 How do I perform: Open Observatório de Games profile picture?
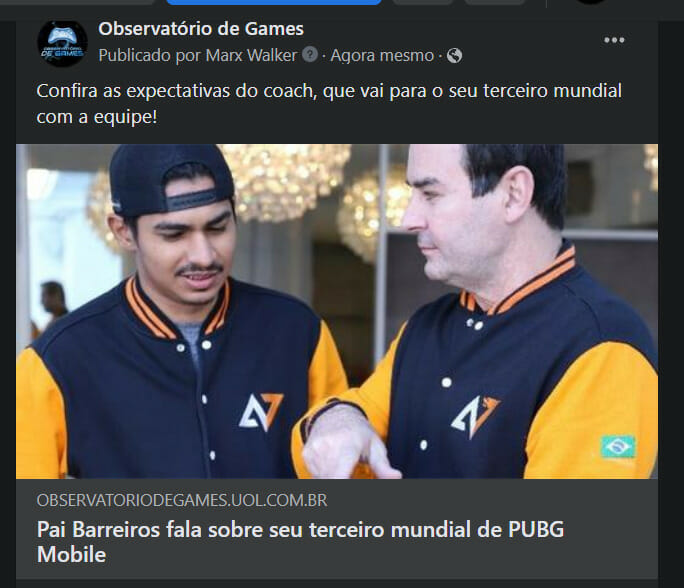tap(62, 43)
